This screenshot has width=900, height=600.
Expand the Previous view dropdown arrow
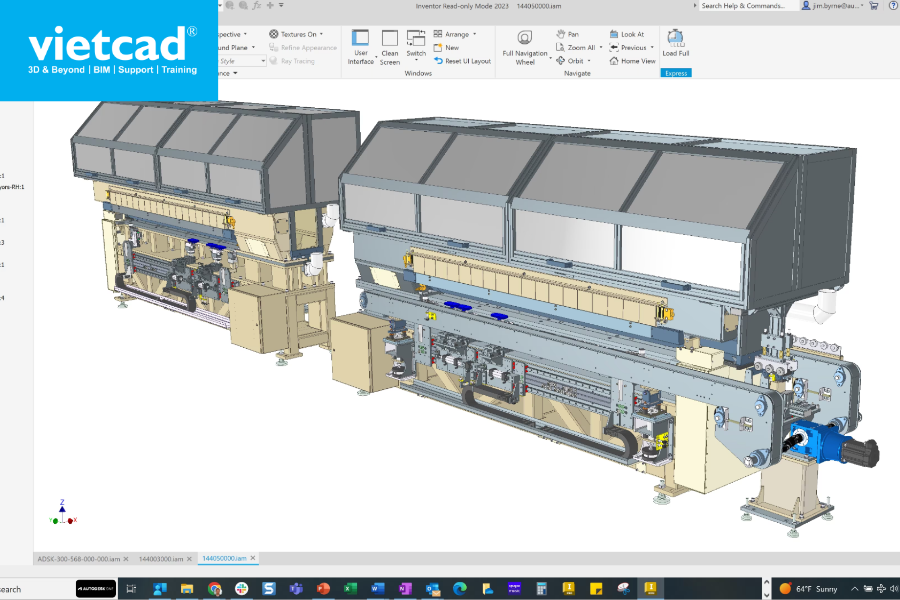pyautogui.click(x=652, y=48)
